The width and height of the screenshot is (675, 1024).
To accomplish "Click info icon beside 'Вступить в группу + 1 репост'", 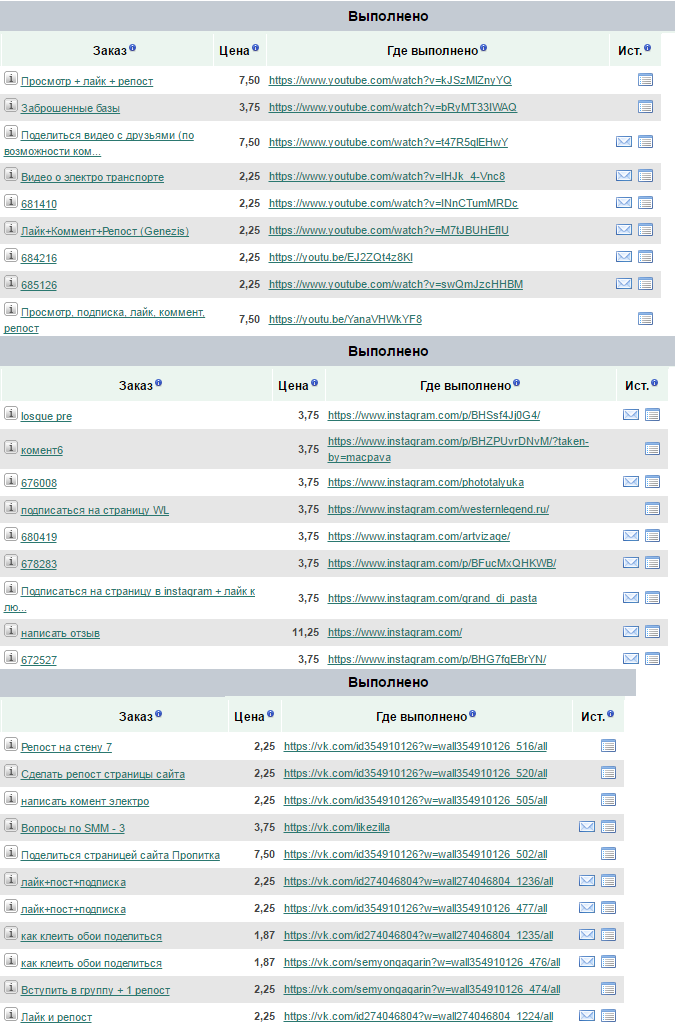I will point(10,987).
